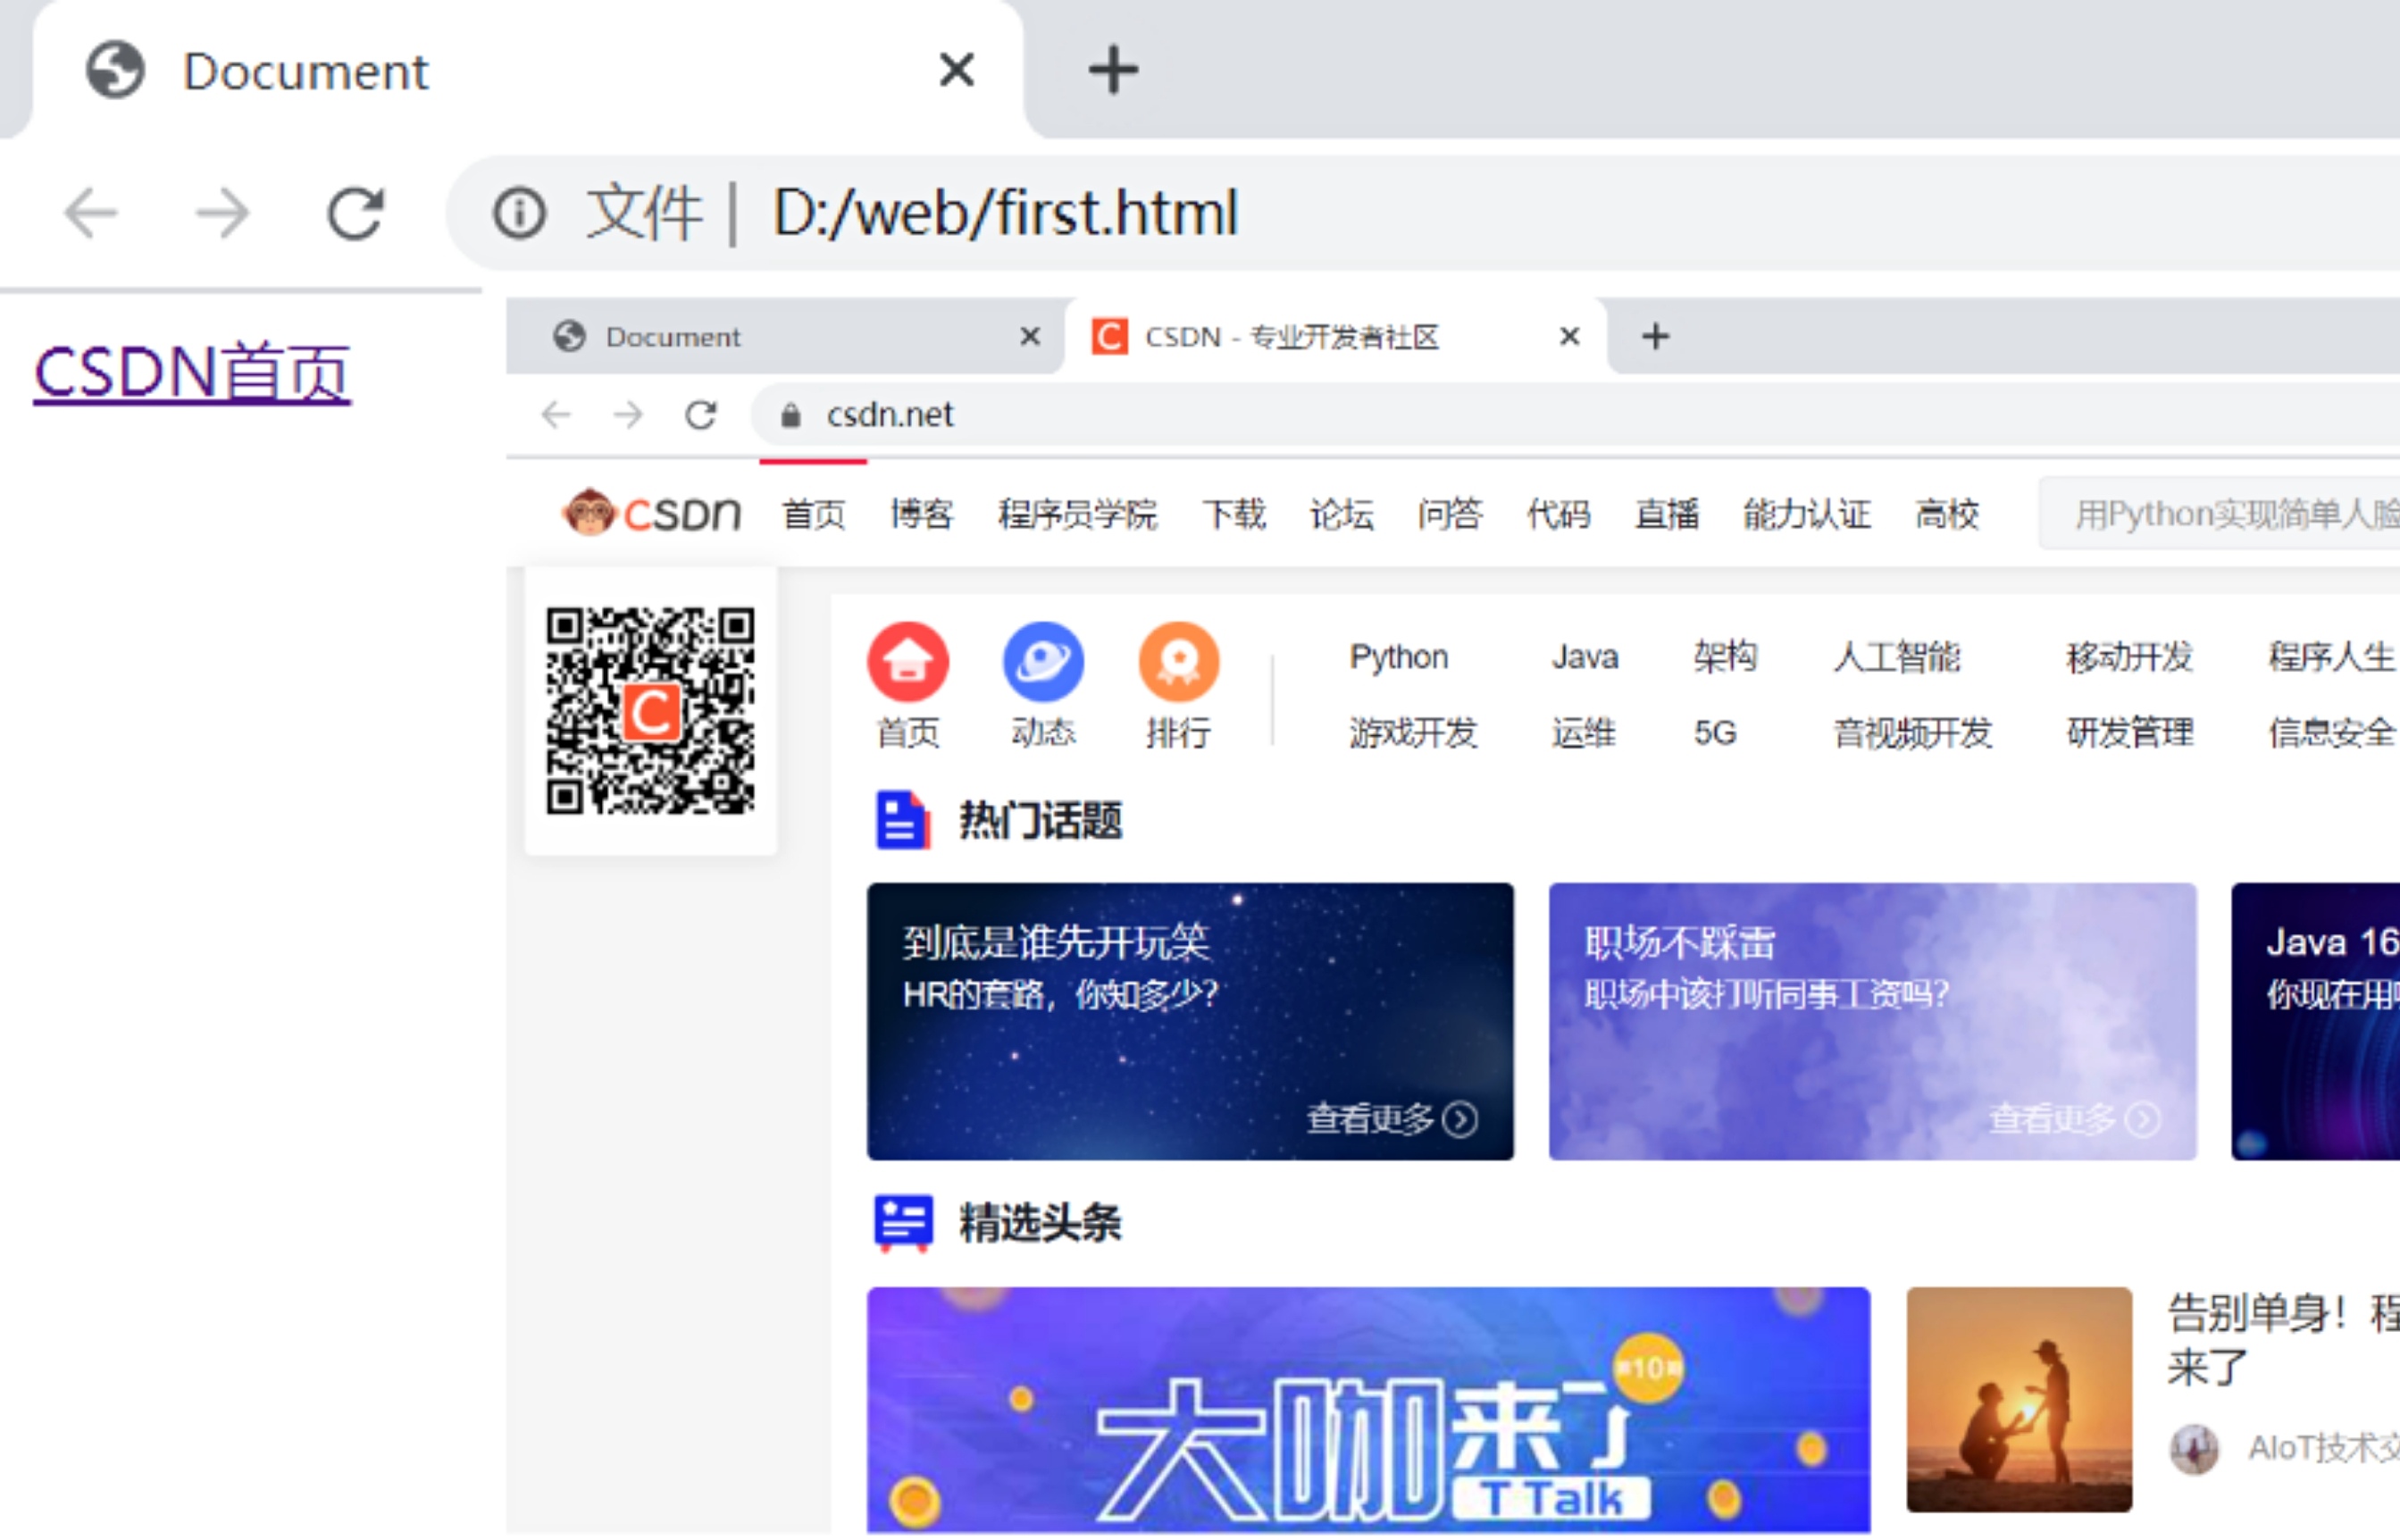Open 高校 navigation item
The image size is (2400, 1540).
(x=1947, y=514)
